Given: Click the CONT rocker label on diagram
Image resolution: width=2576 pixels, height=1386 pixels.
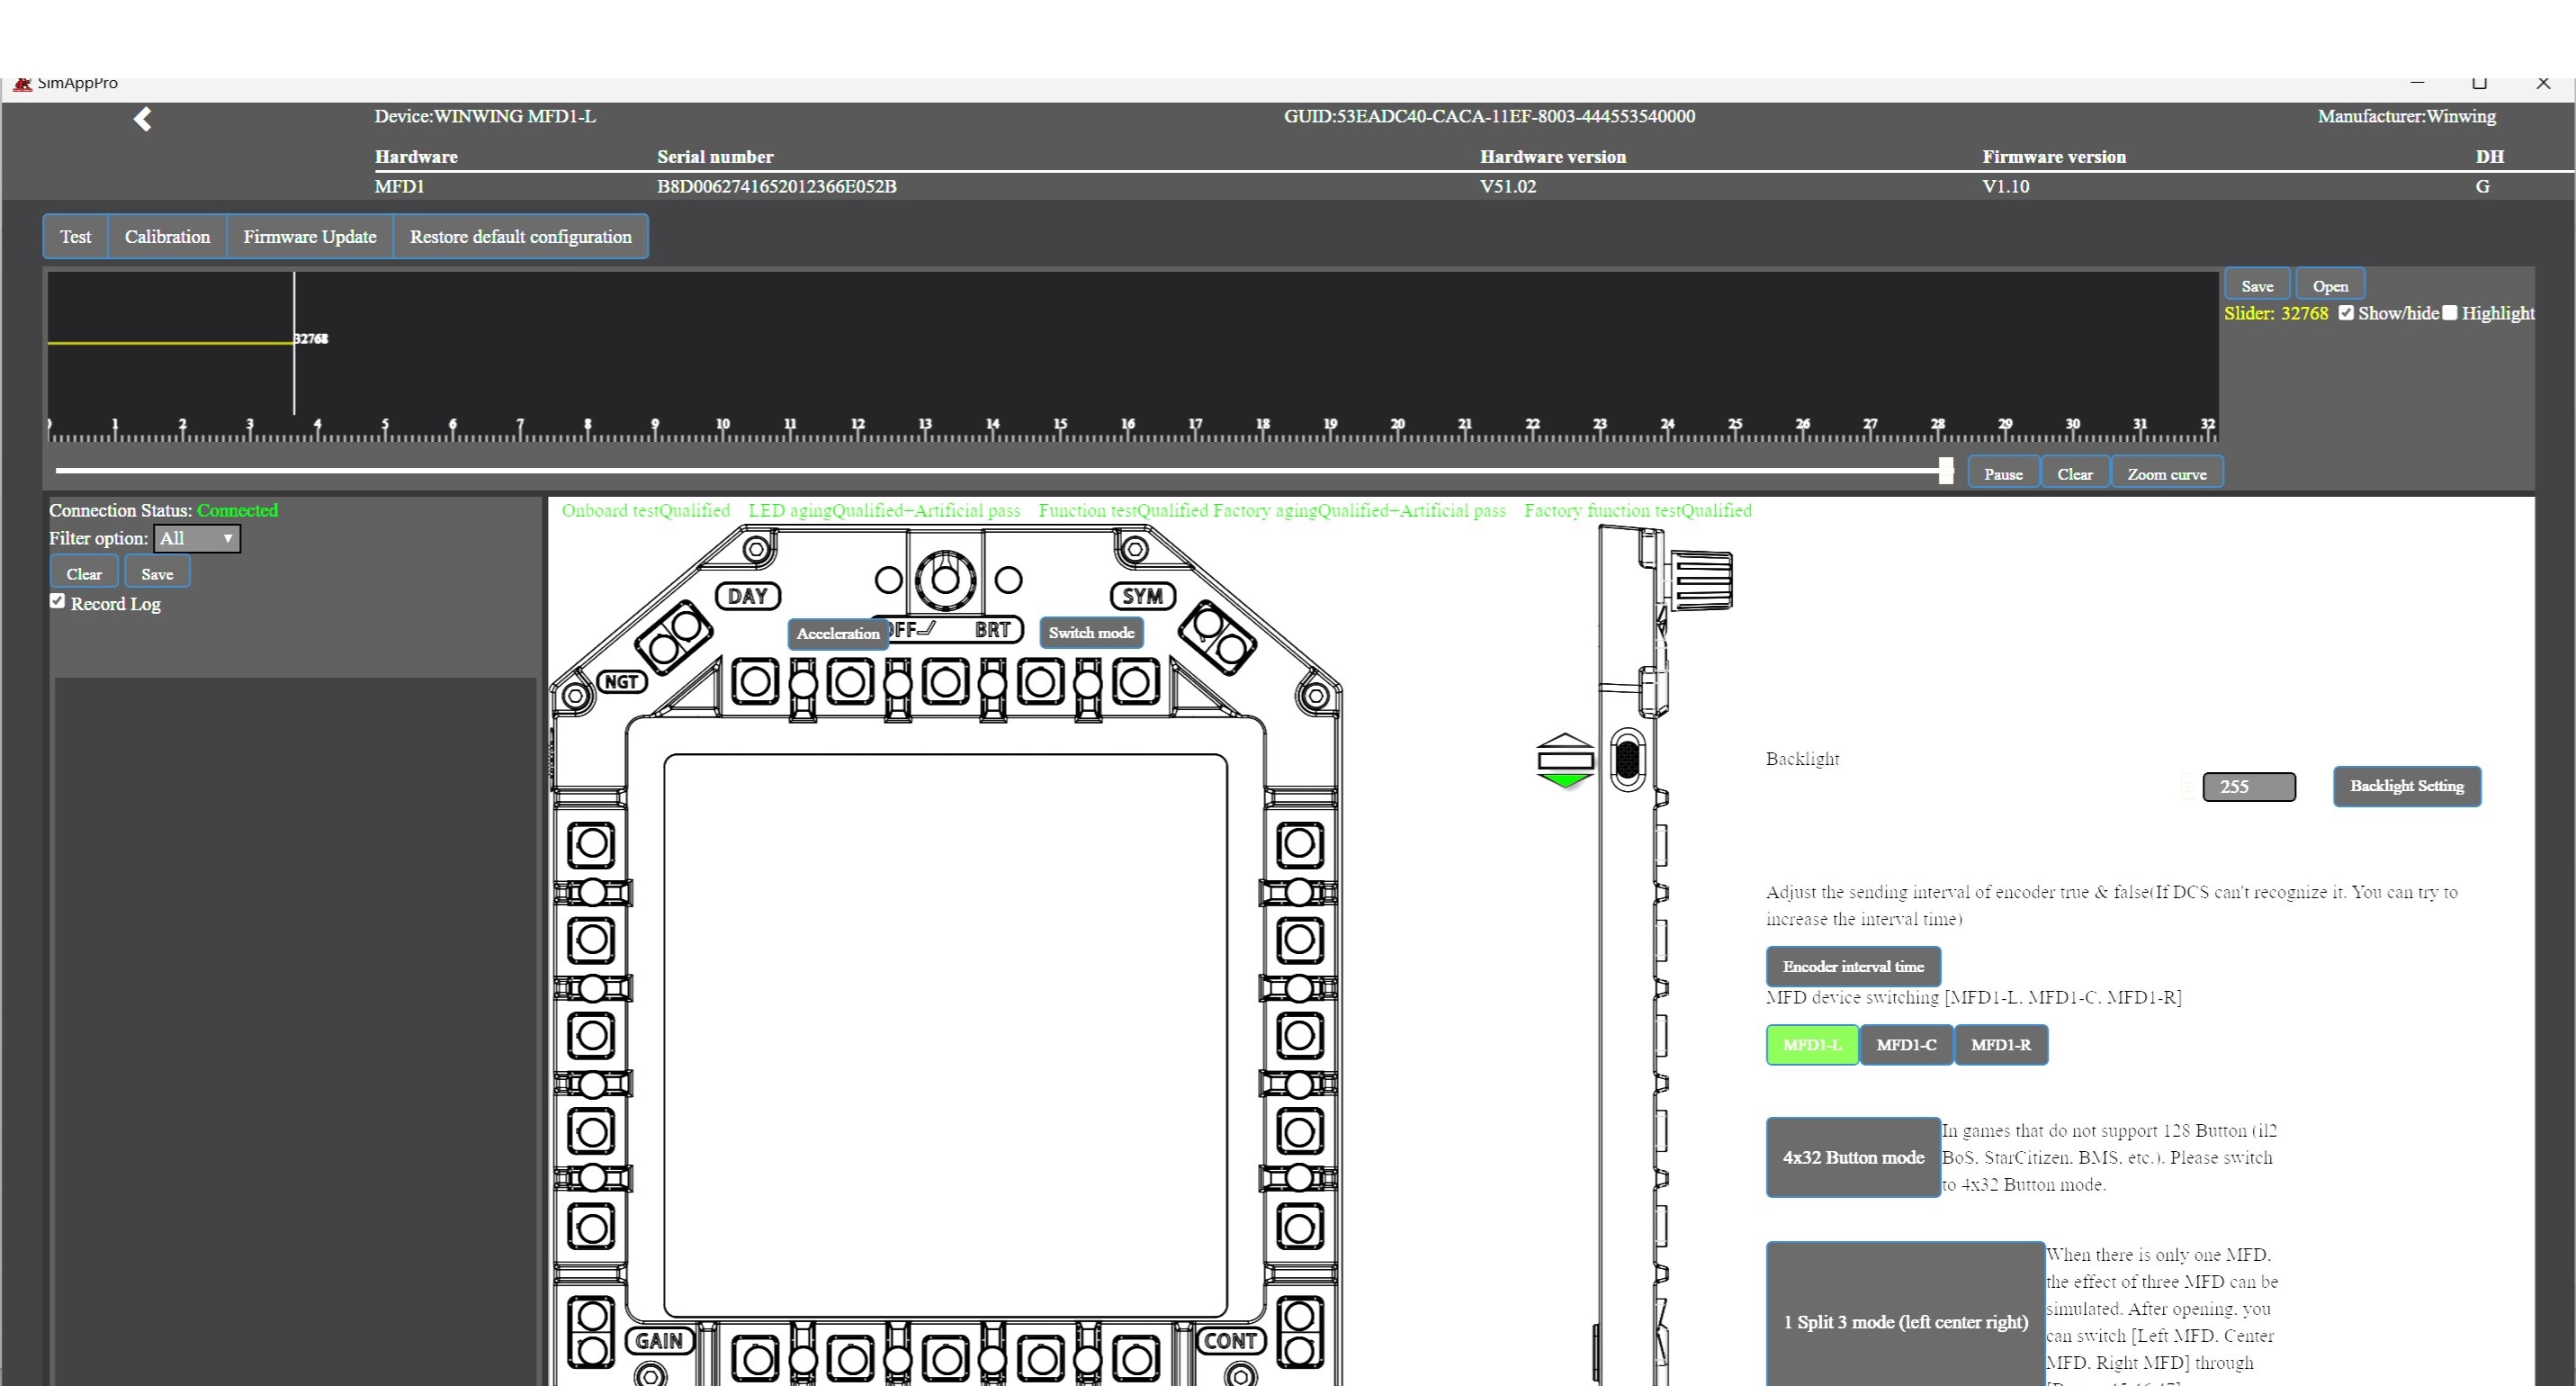Looking at the screenshot, I should pos(1230,1340).
